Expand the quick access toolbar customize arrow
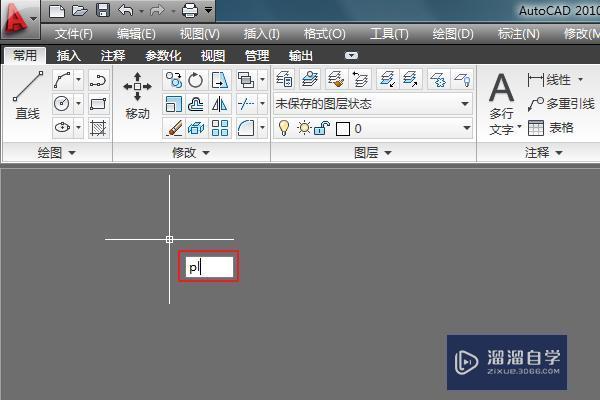The image size is (600, 400). click(209, 10)
